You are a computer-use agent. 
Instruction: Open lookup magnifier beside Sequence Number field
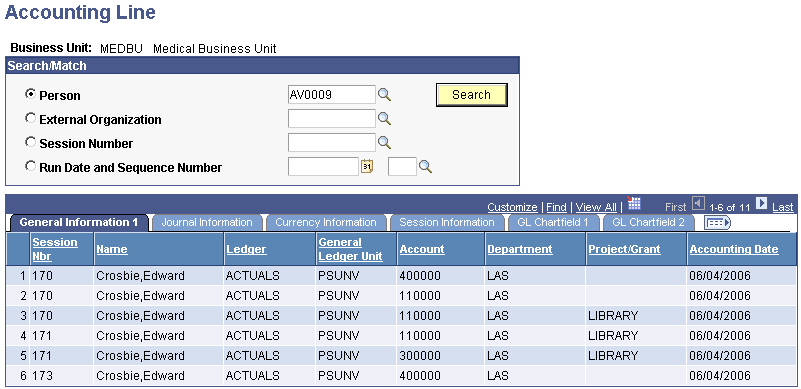[x=426, y=166]
